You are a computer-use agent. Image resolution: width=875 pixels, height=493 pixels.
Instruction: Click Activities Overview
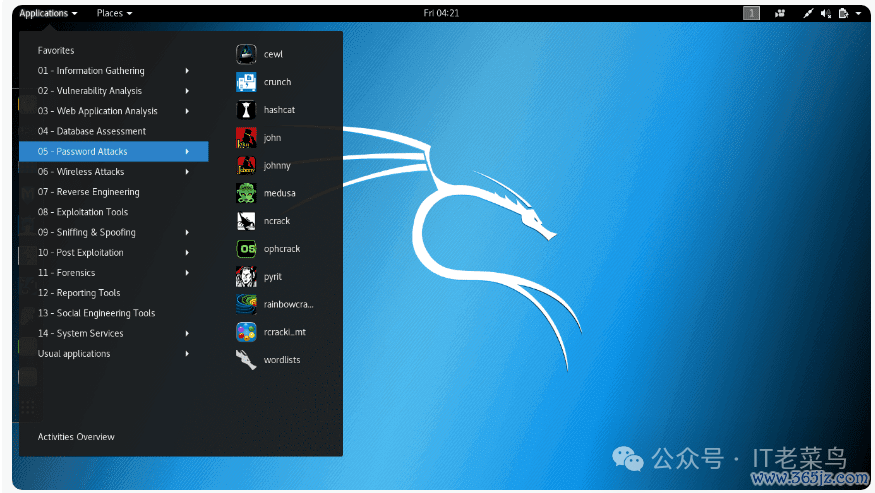[76, 437]
